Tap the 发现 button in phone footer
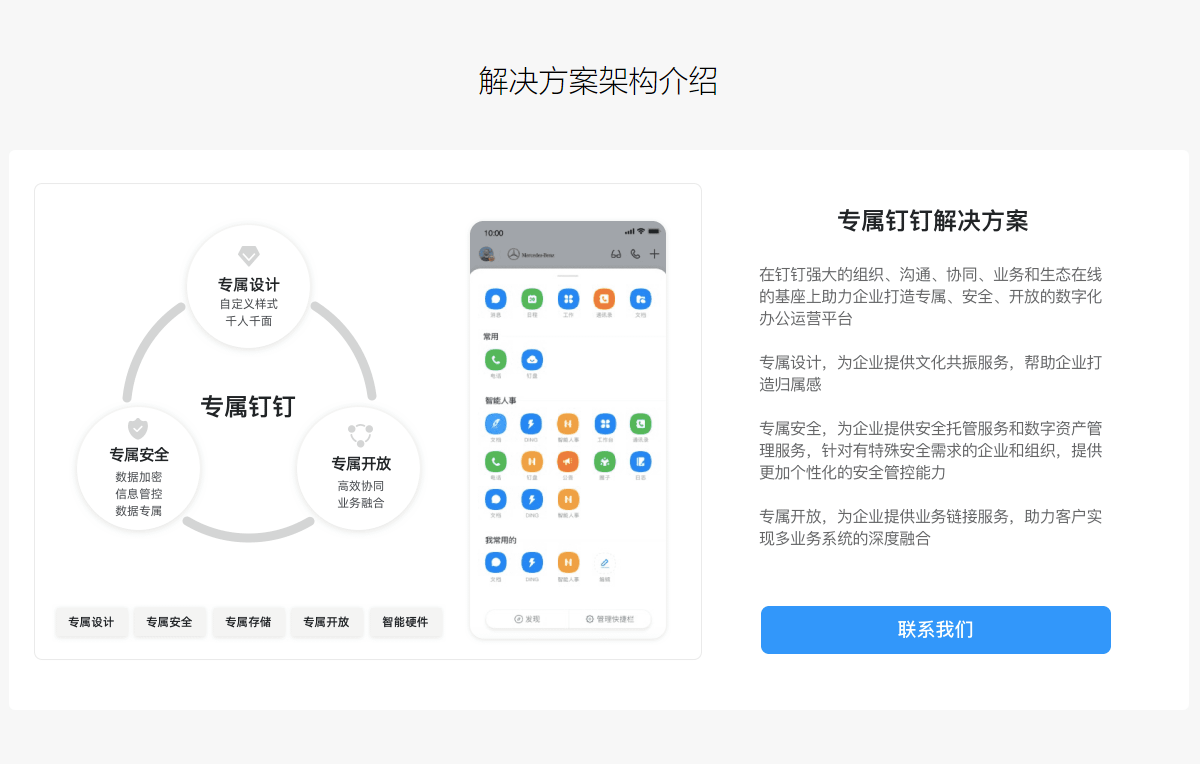This screenshot has width=1200, height=764. click(x=527, y=619)
